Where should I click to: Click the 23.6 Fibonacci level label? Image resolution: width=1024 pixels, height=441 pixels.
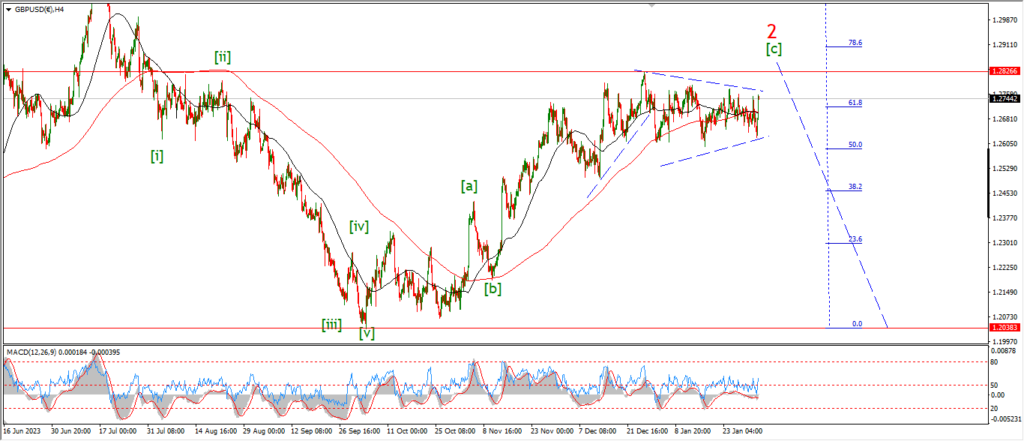pyautogui.click(x=856, y=239)
